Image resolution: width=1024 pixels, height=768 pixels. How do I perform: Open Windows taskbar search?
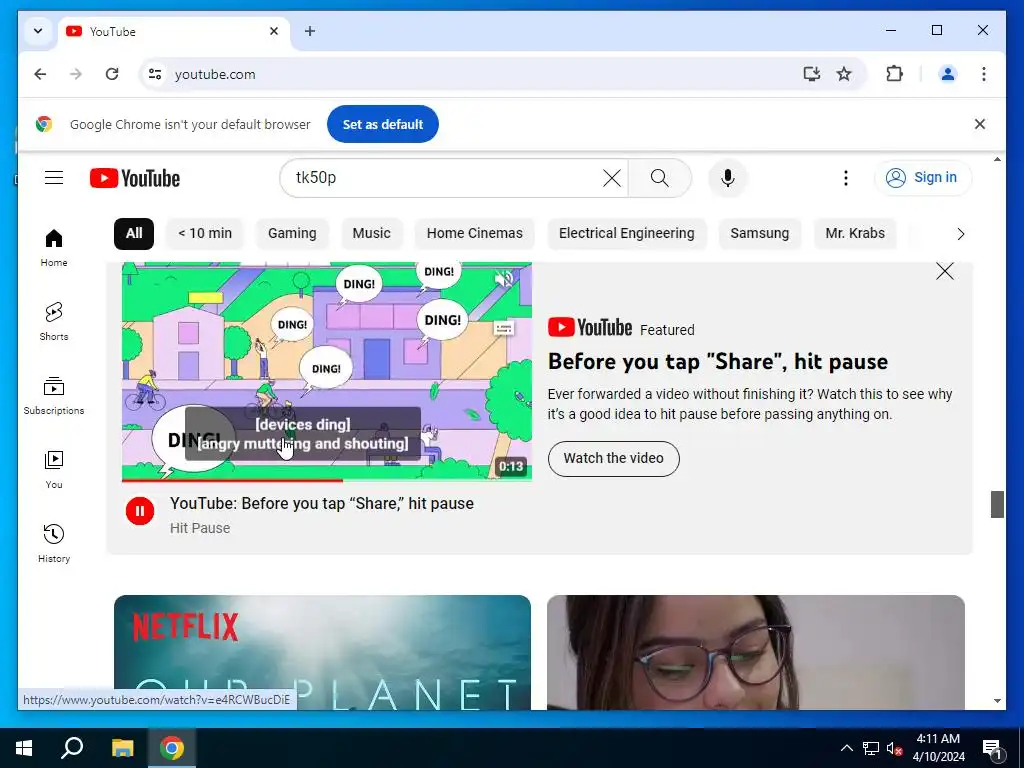tap(72, 748)
